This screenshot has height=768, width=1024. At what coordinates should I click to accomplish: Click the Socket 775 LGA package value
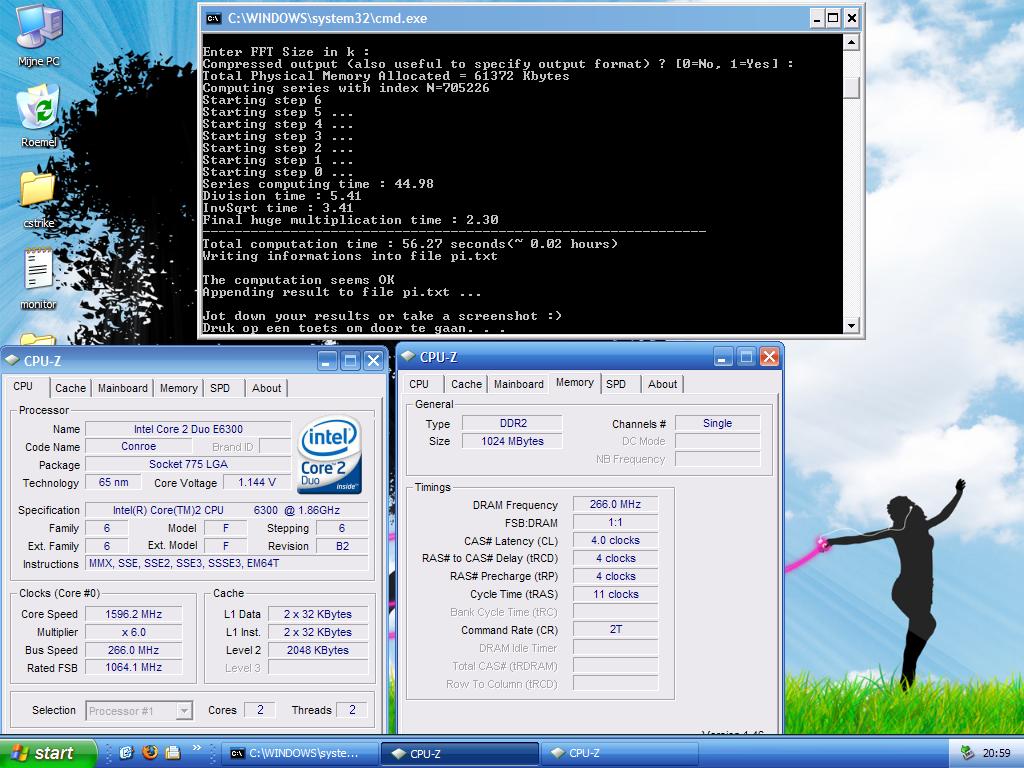point(188,464)
